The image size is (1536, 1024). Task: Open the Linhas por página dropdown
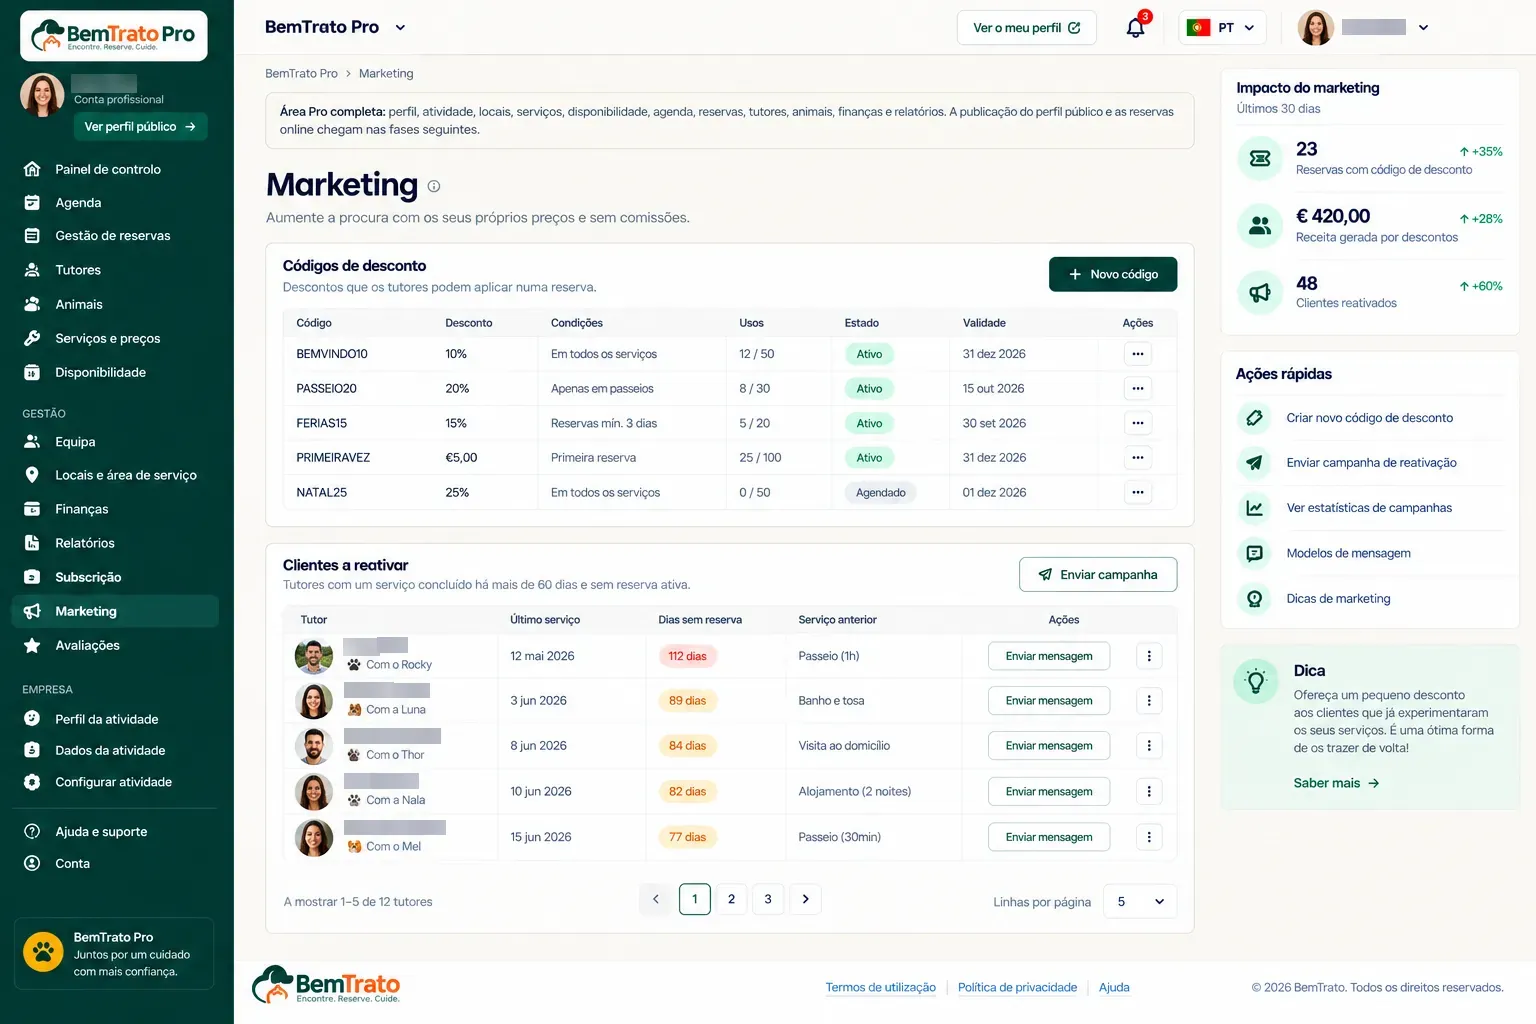(x=1140, y=901)
